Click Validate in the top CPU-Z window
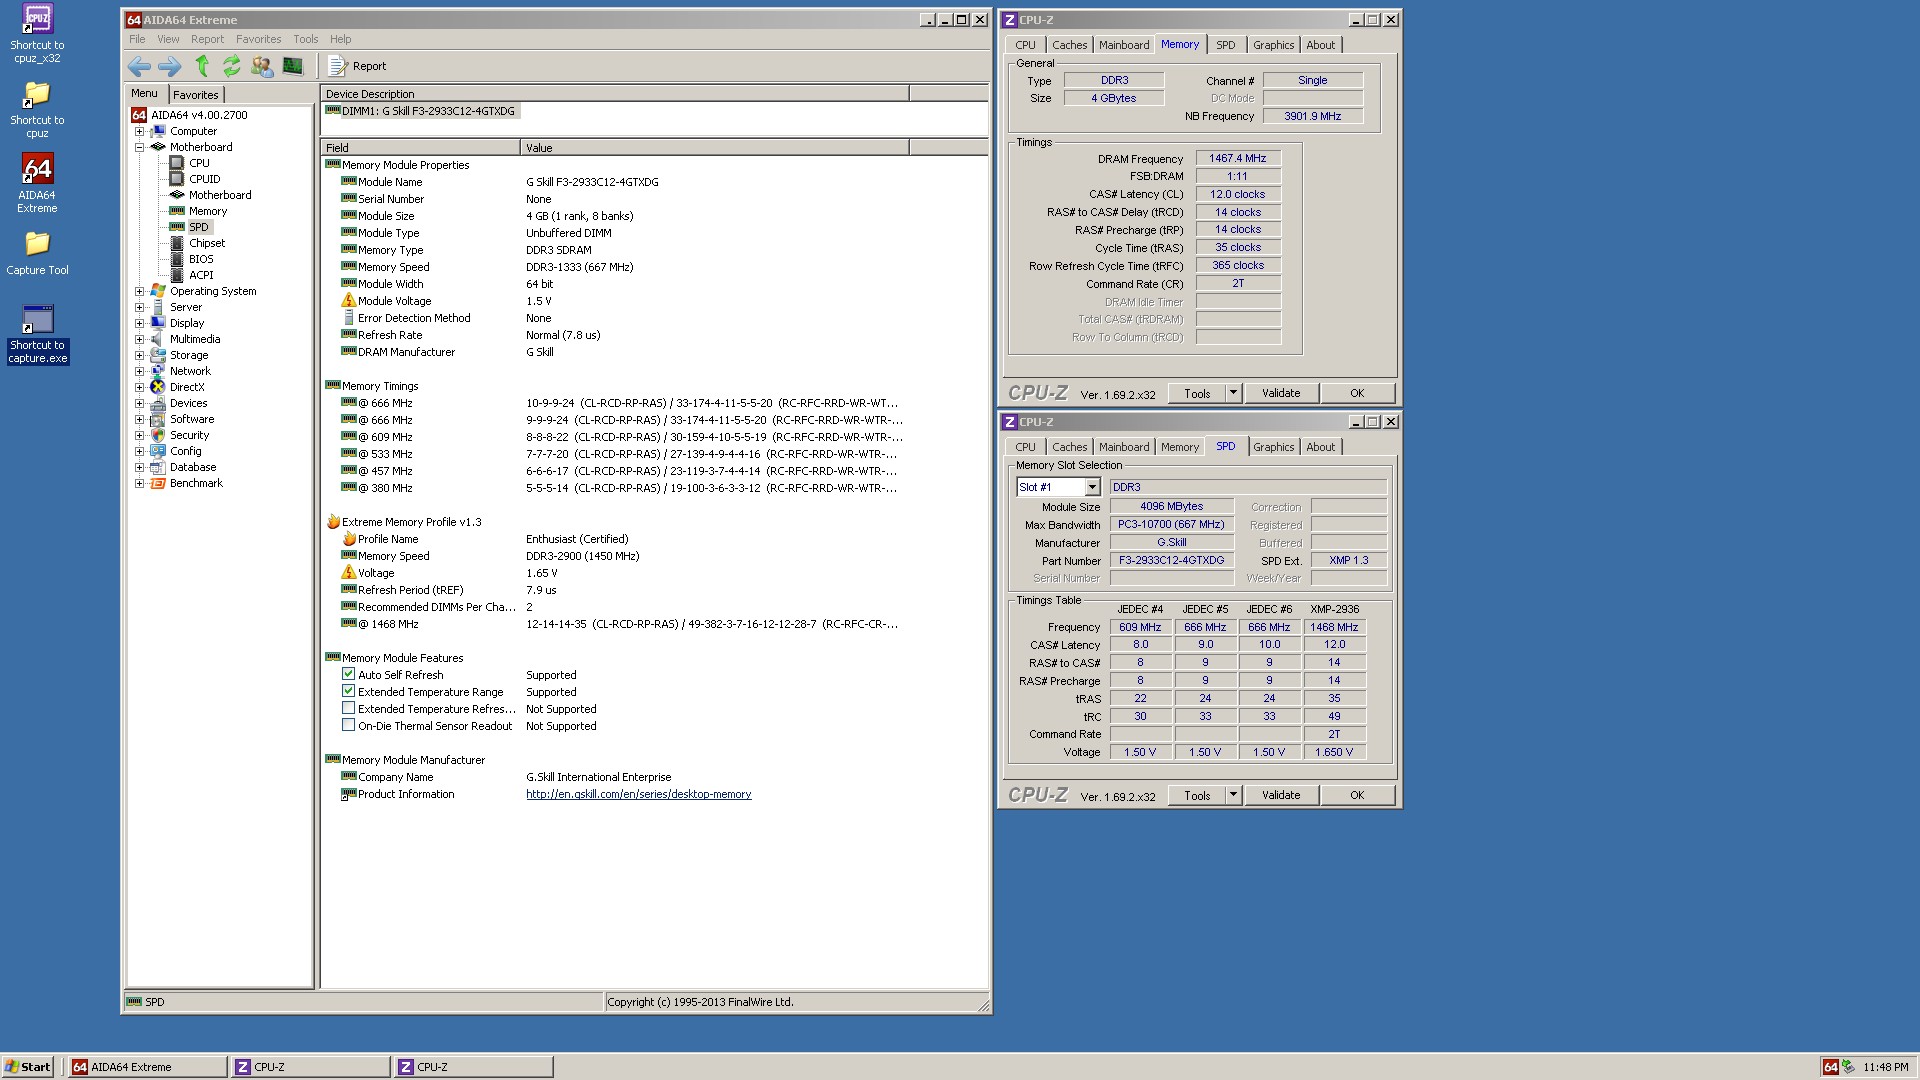This screenshot has width=1920, height=1080. pos(1280,393)
